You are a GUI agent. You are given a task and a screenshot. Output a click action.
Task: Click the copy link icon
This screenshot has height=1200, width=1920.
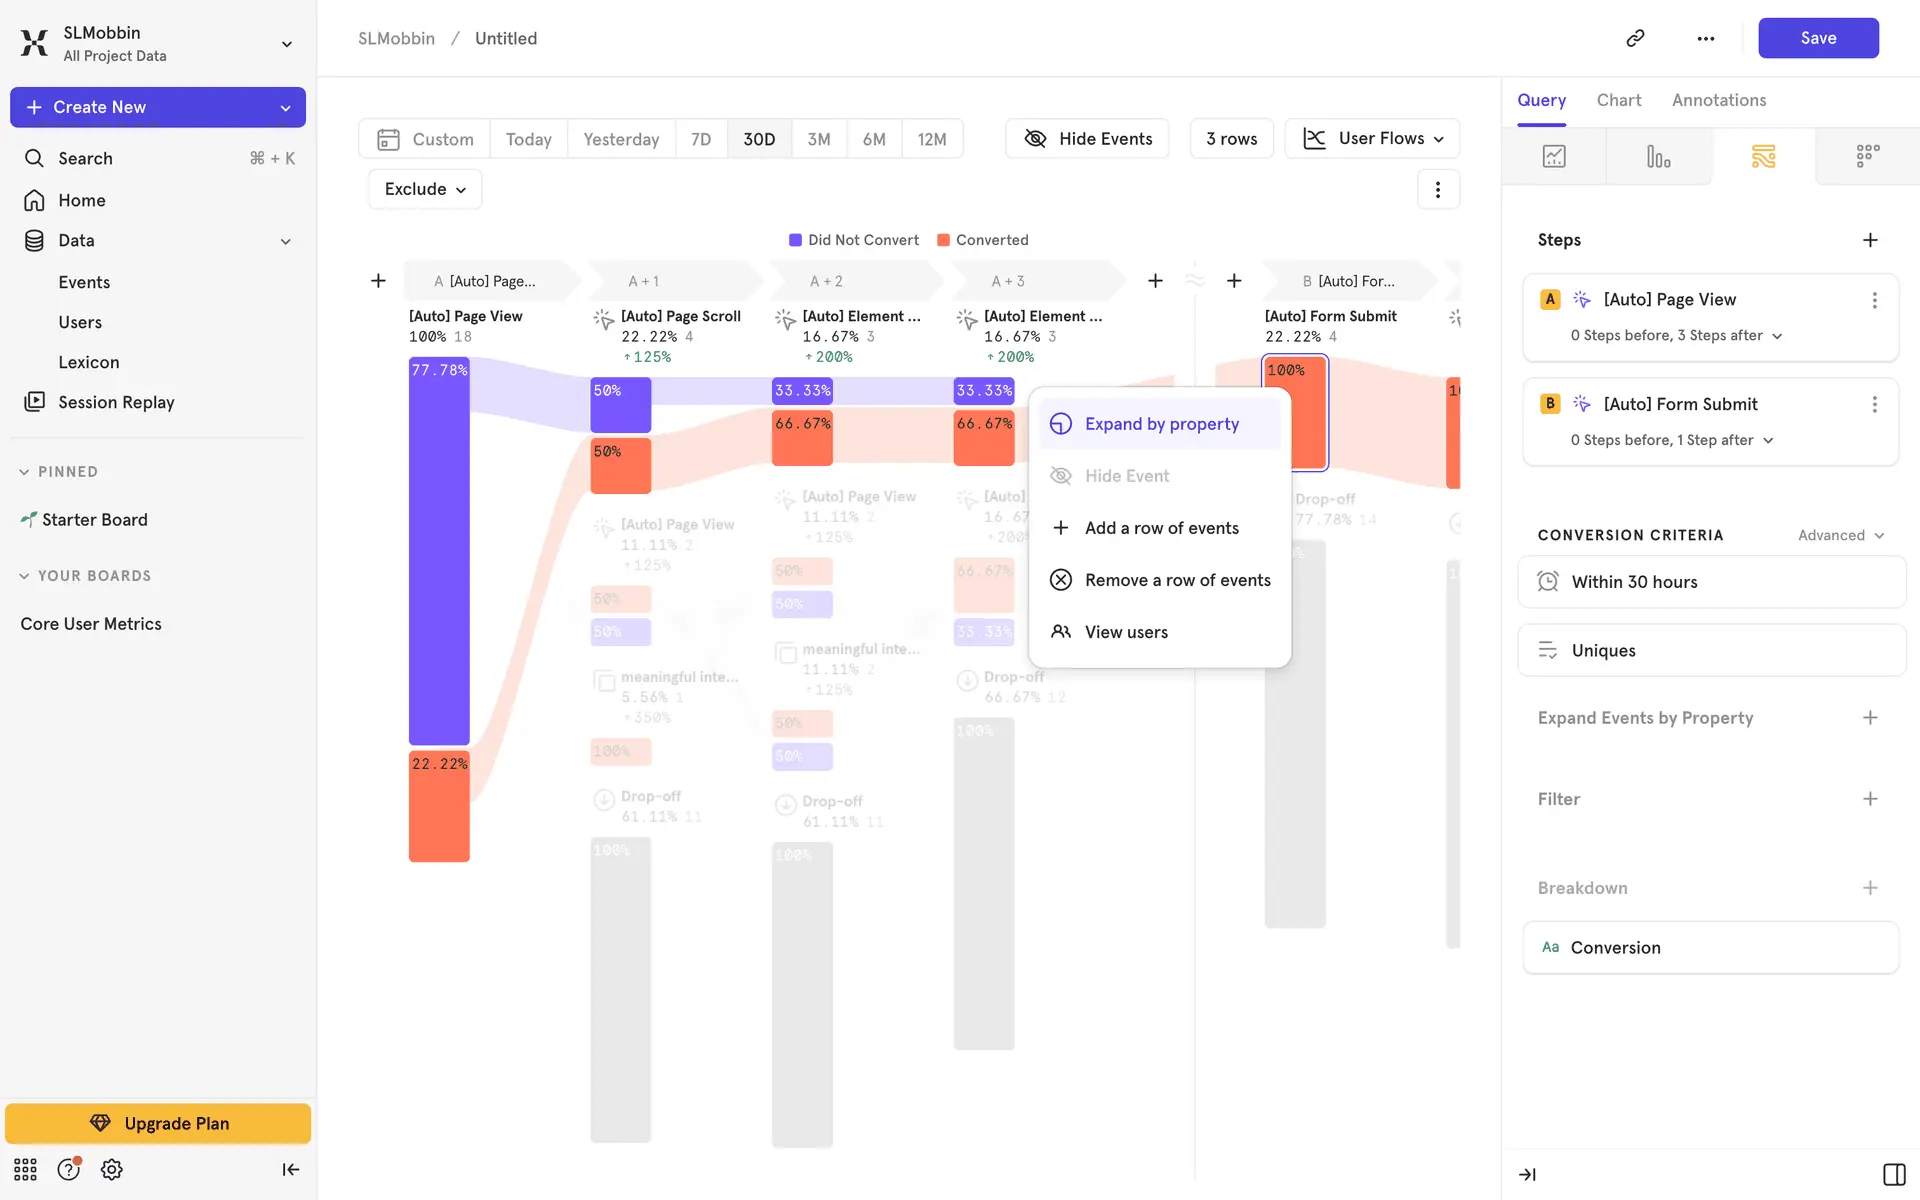click(x=1635, y=38)
